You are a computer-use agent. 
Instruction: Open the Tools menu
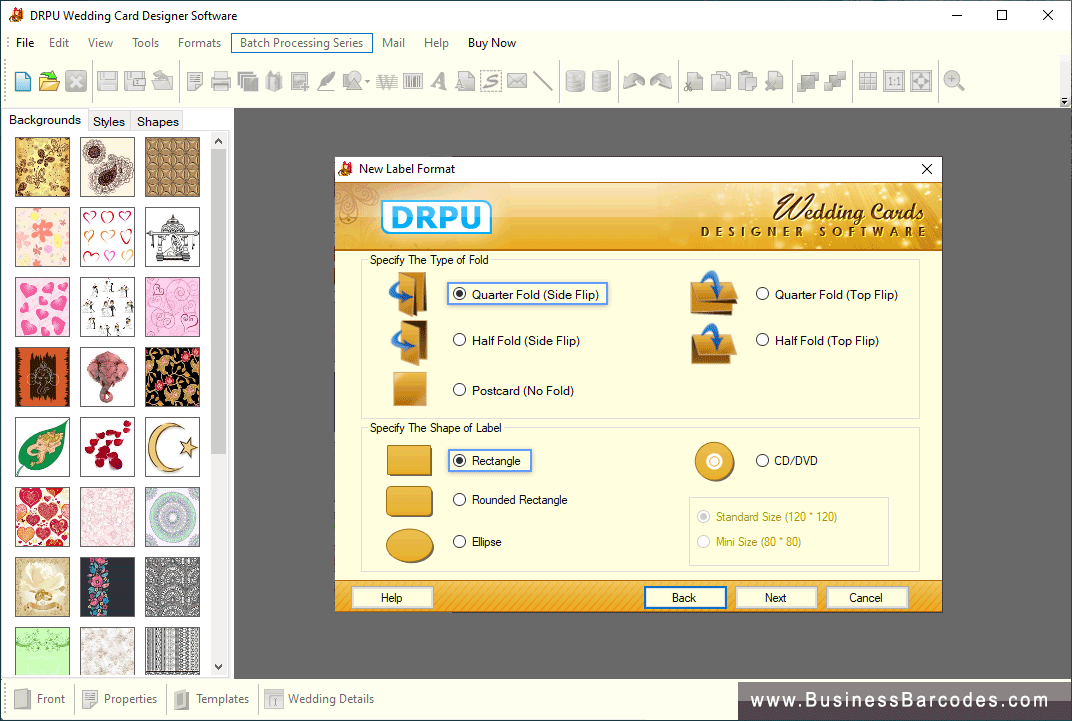[x=146, y=43]
